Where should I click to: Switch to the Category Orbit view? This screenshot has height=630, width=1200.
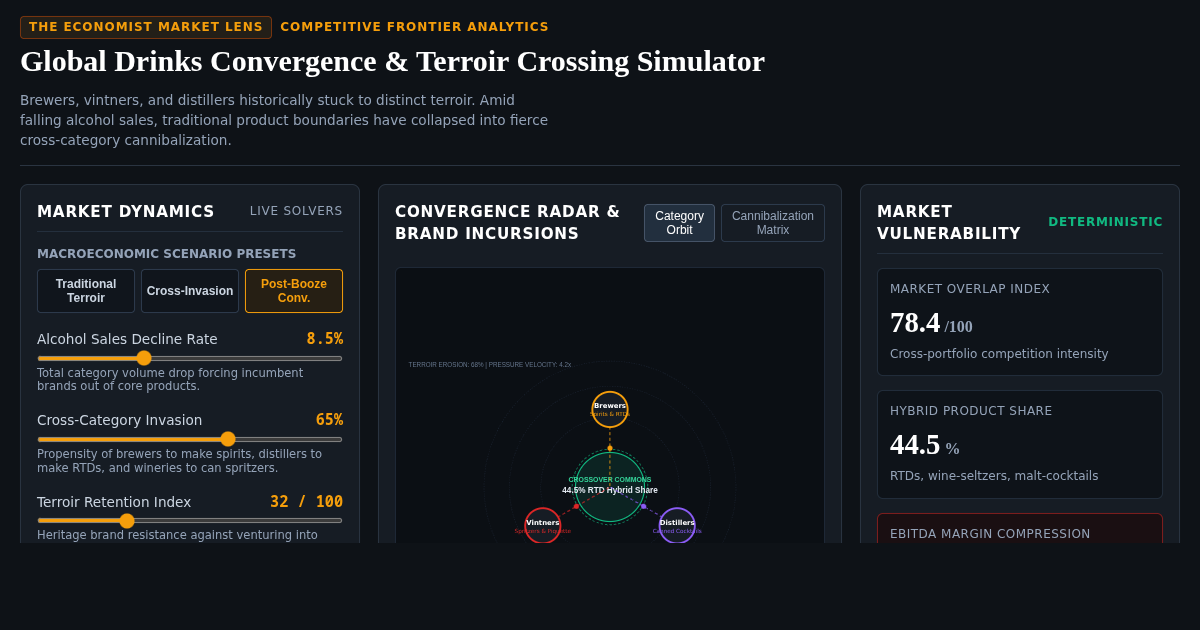tap(679, 223)
